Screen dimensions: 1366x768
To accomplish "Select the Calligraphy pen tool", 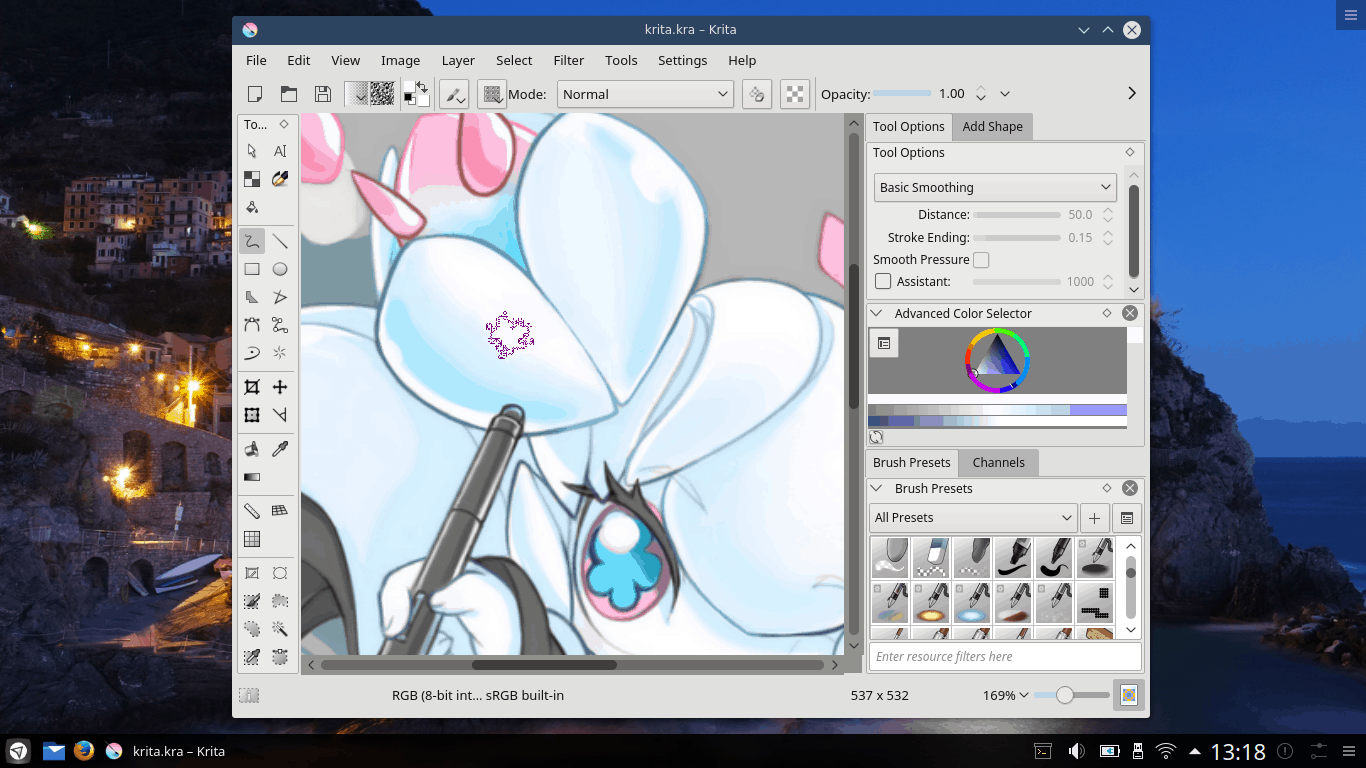I will (280, 179).
